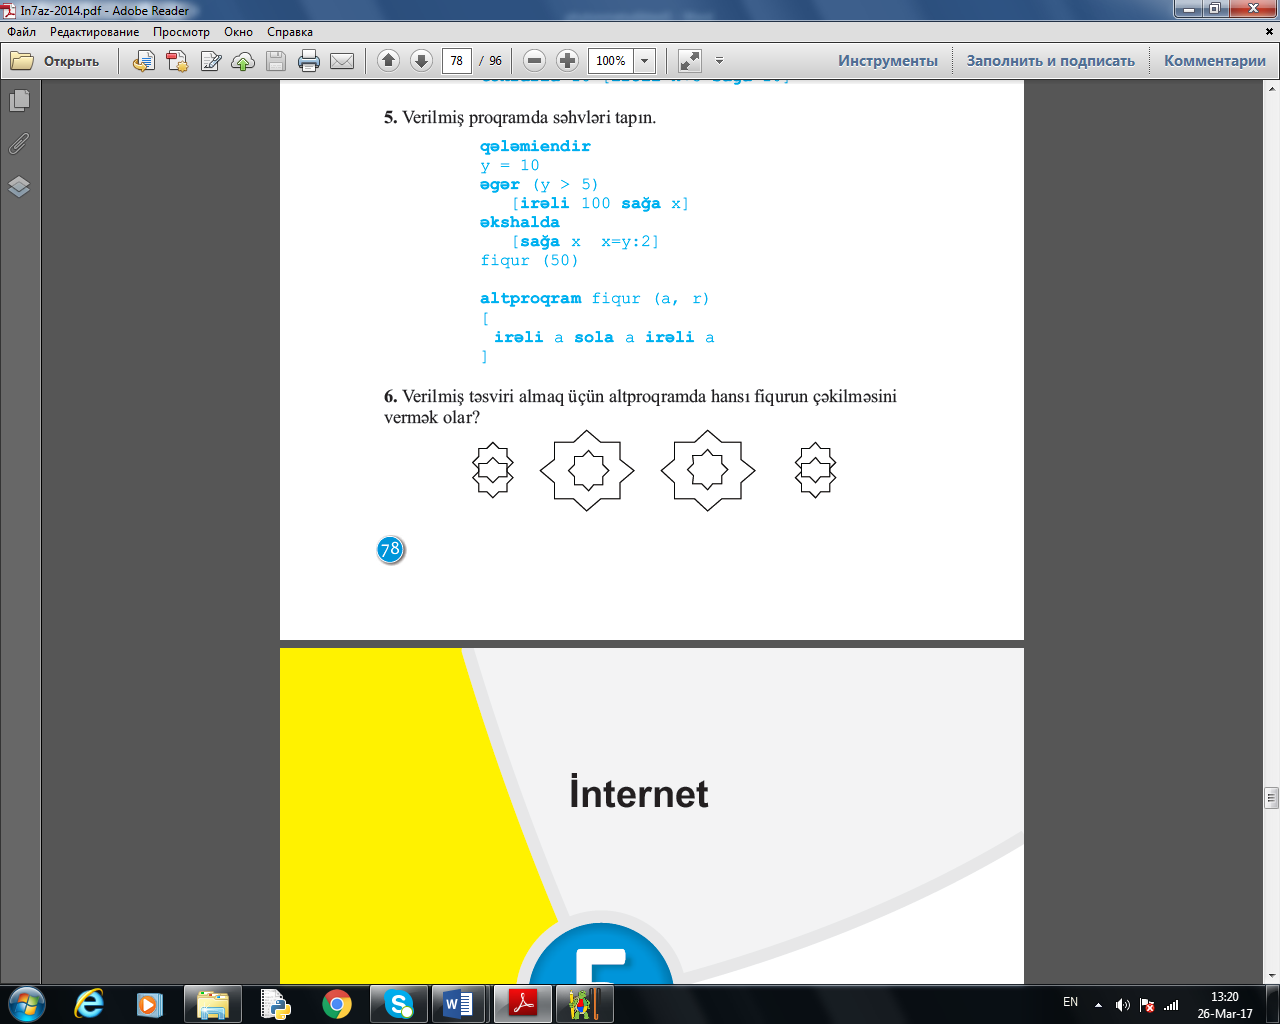
Task: Click the Edit PDF pencil icon
Action: coord(211,61)
